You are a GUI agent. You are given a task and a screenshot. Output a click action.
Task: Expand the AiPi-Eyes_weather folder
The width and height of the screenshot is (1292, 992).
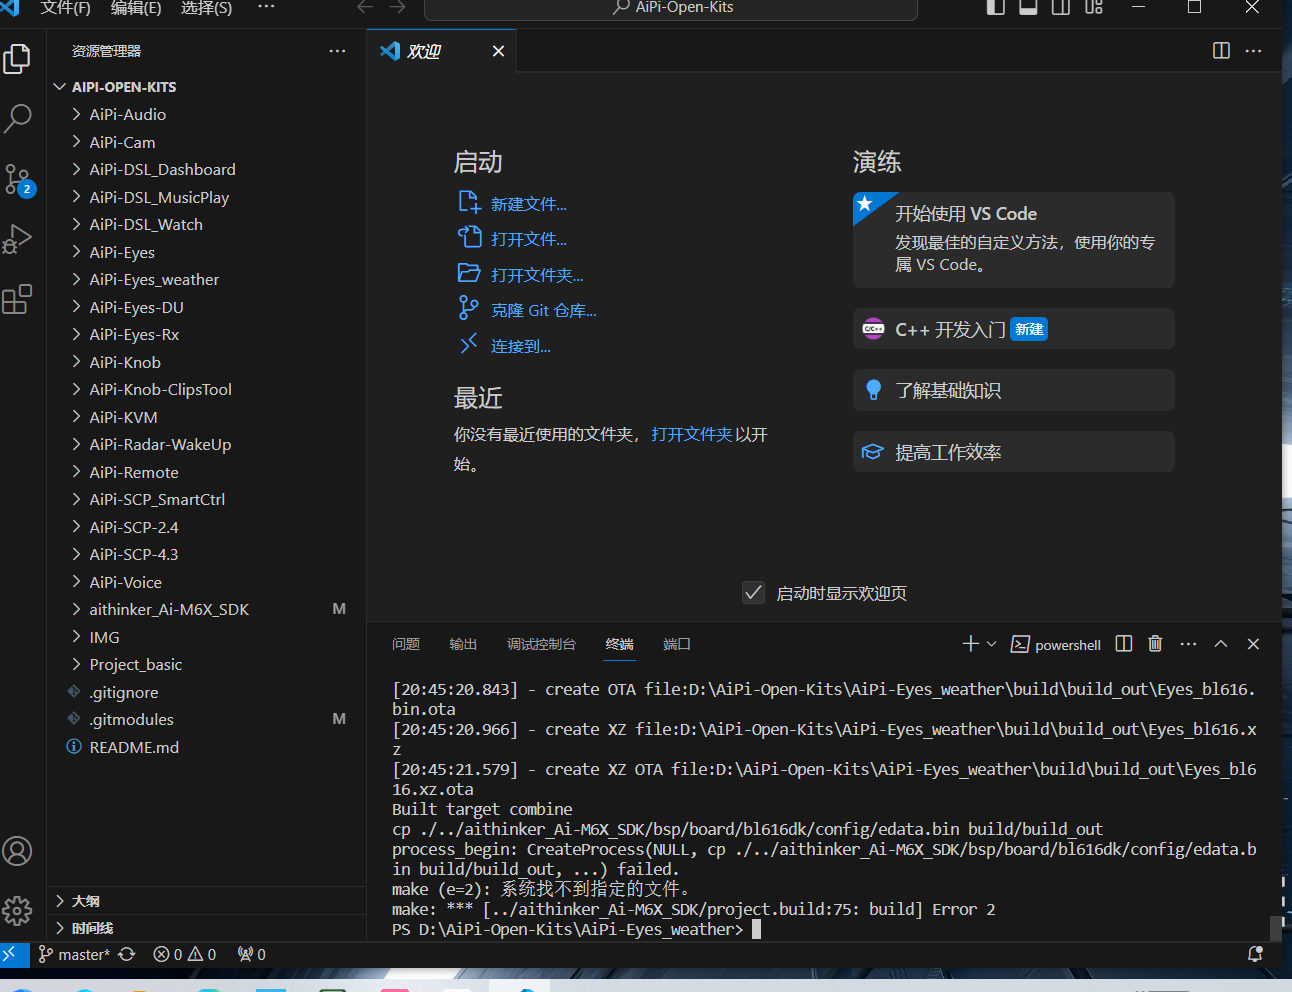coord(206,280)
